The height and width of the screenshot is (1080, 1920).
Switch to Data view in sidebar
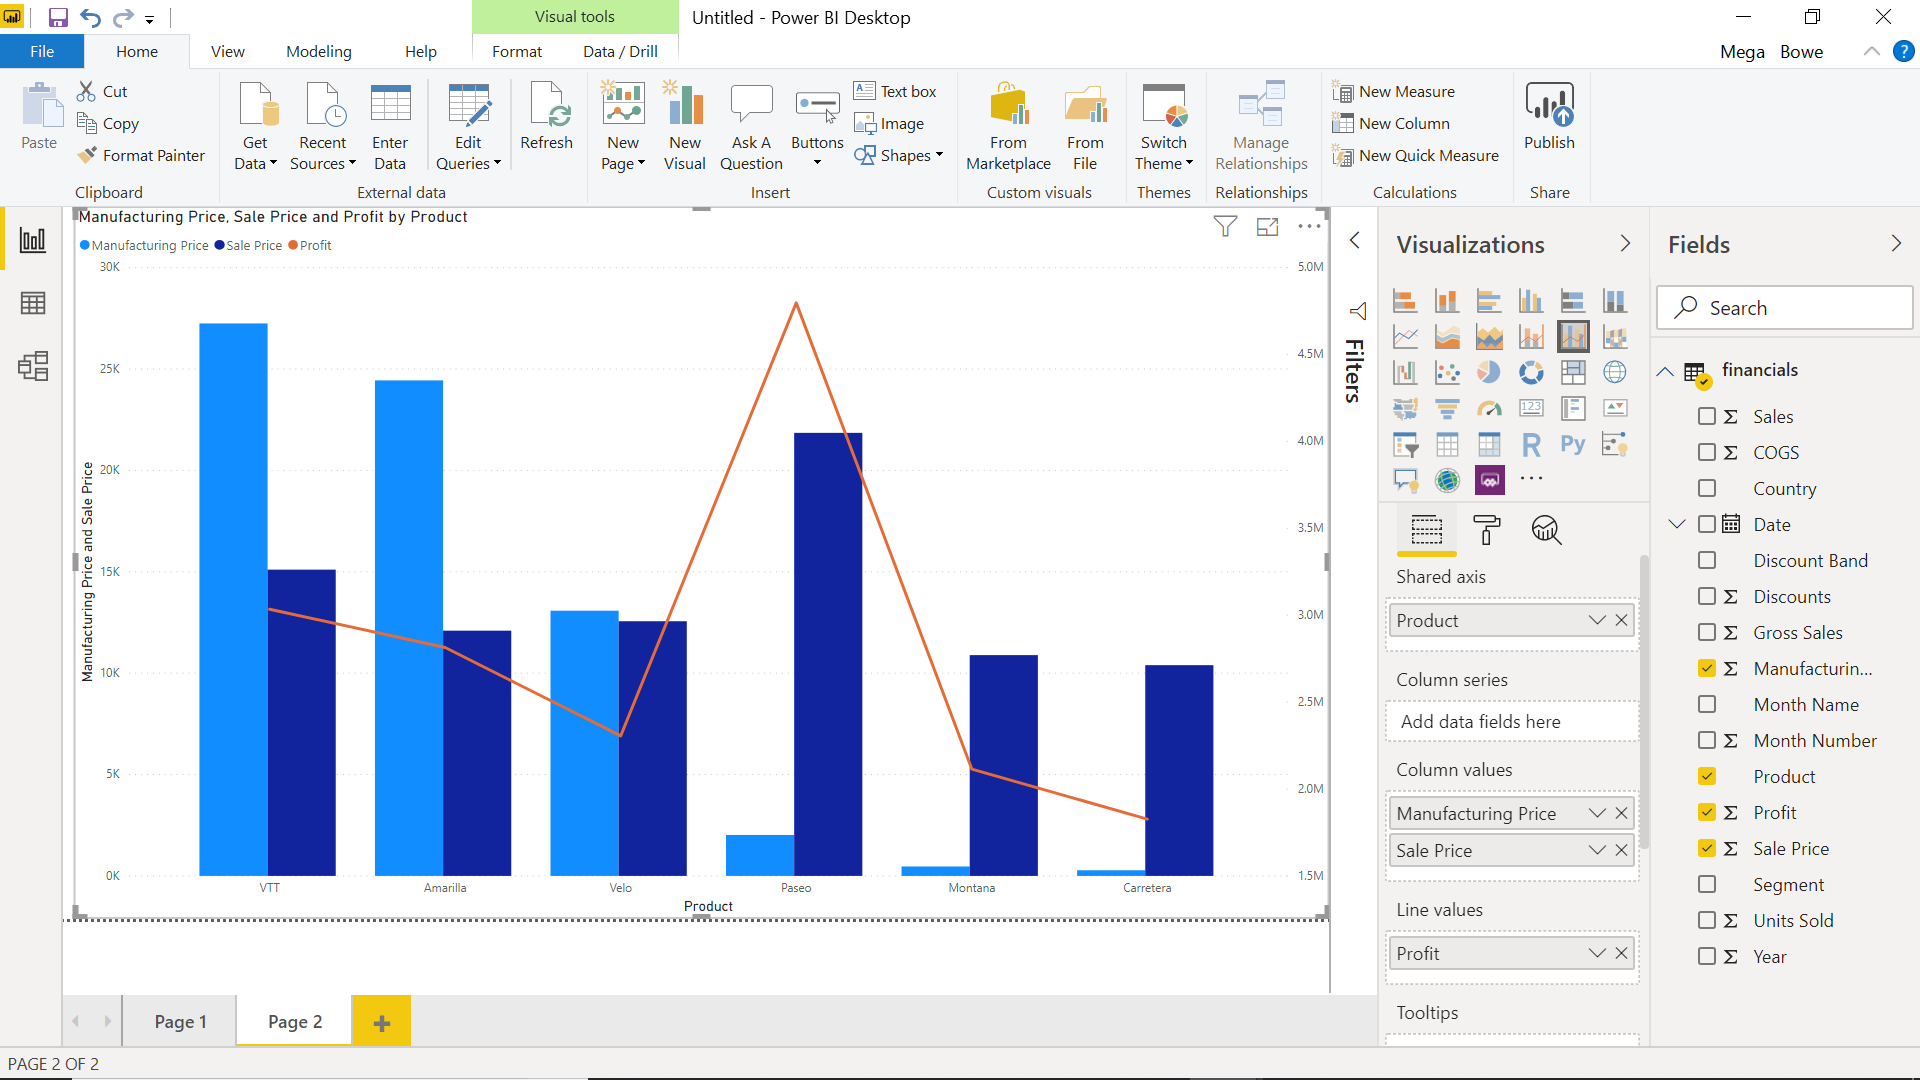(33, 303)
